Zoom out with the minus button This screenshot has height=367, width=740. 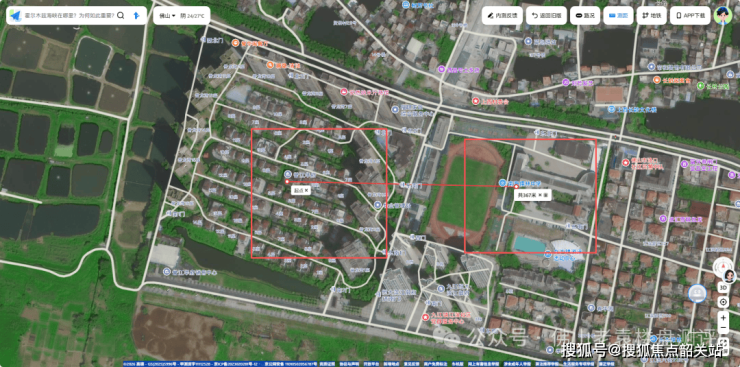(x=723, y=328)
